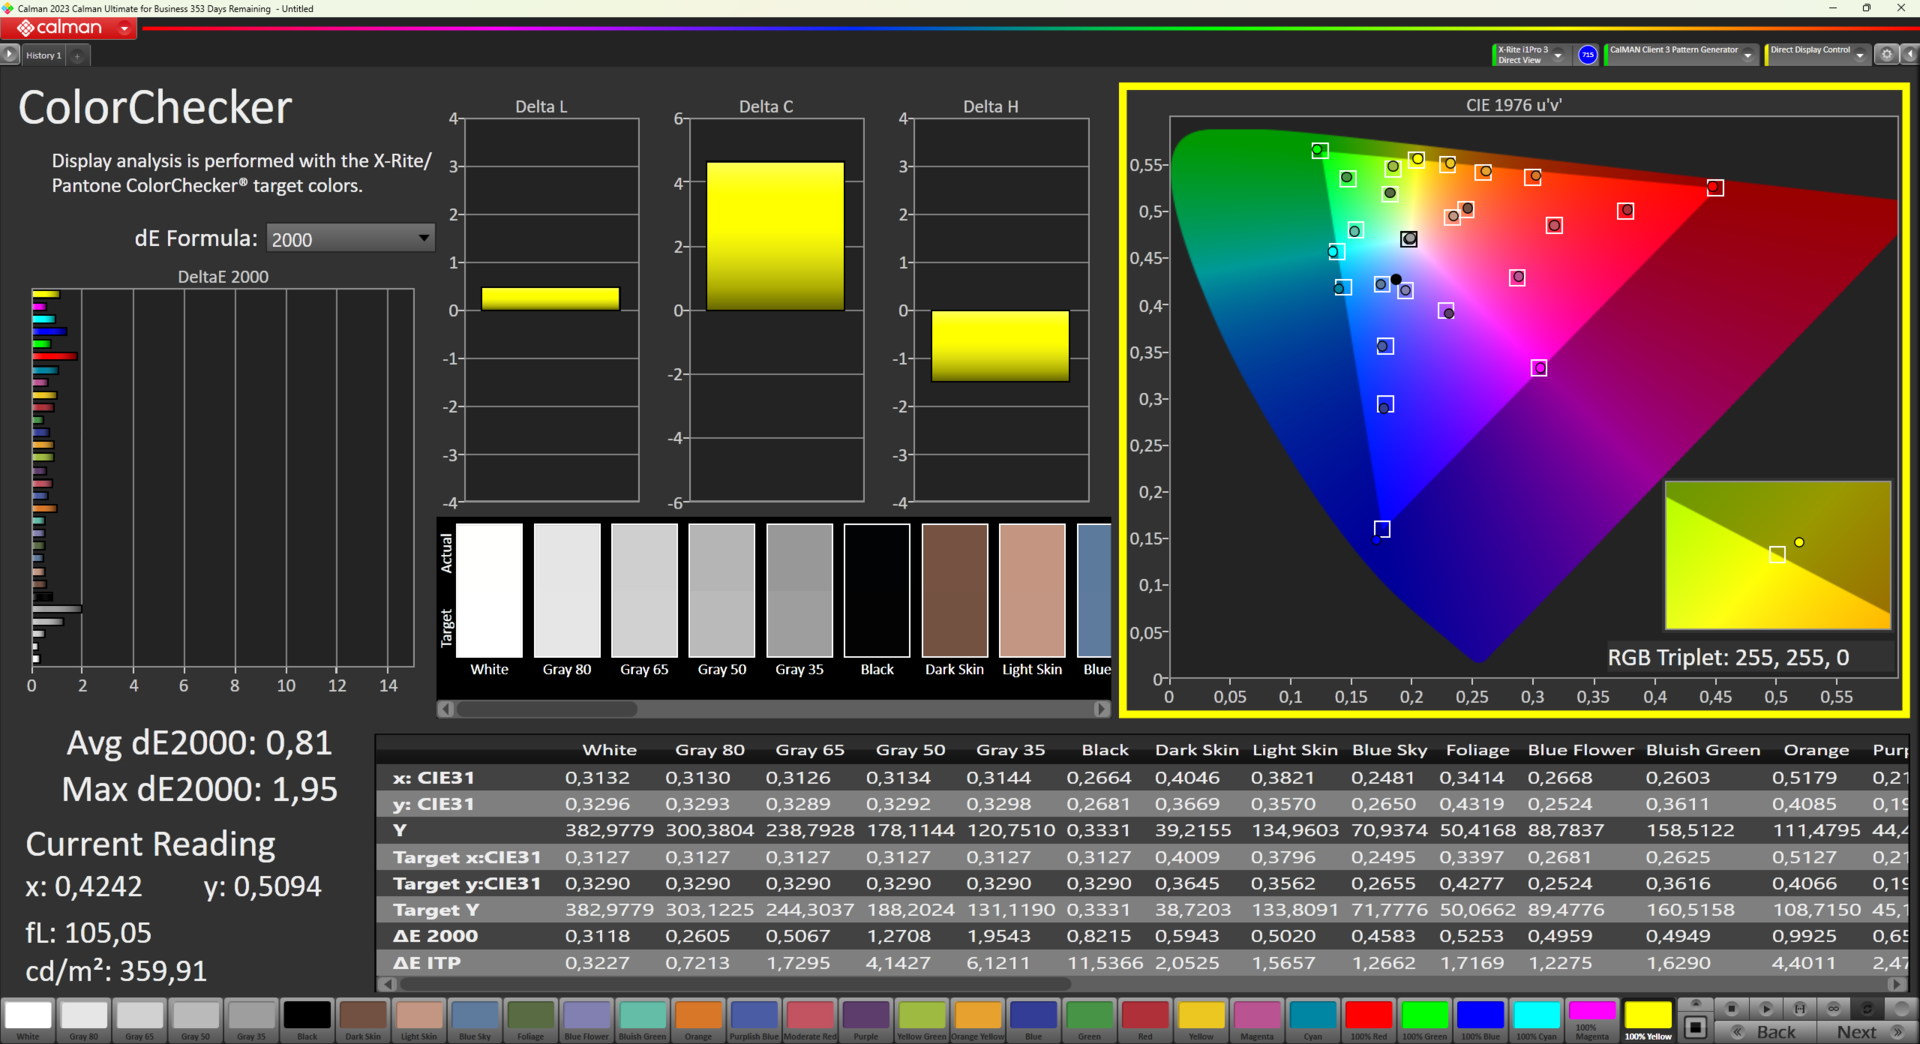Viewport: 1920px width, 1044px height.
Task: Click the single-read bracket button
Action: [x=1799, y=1008]
